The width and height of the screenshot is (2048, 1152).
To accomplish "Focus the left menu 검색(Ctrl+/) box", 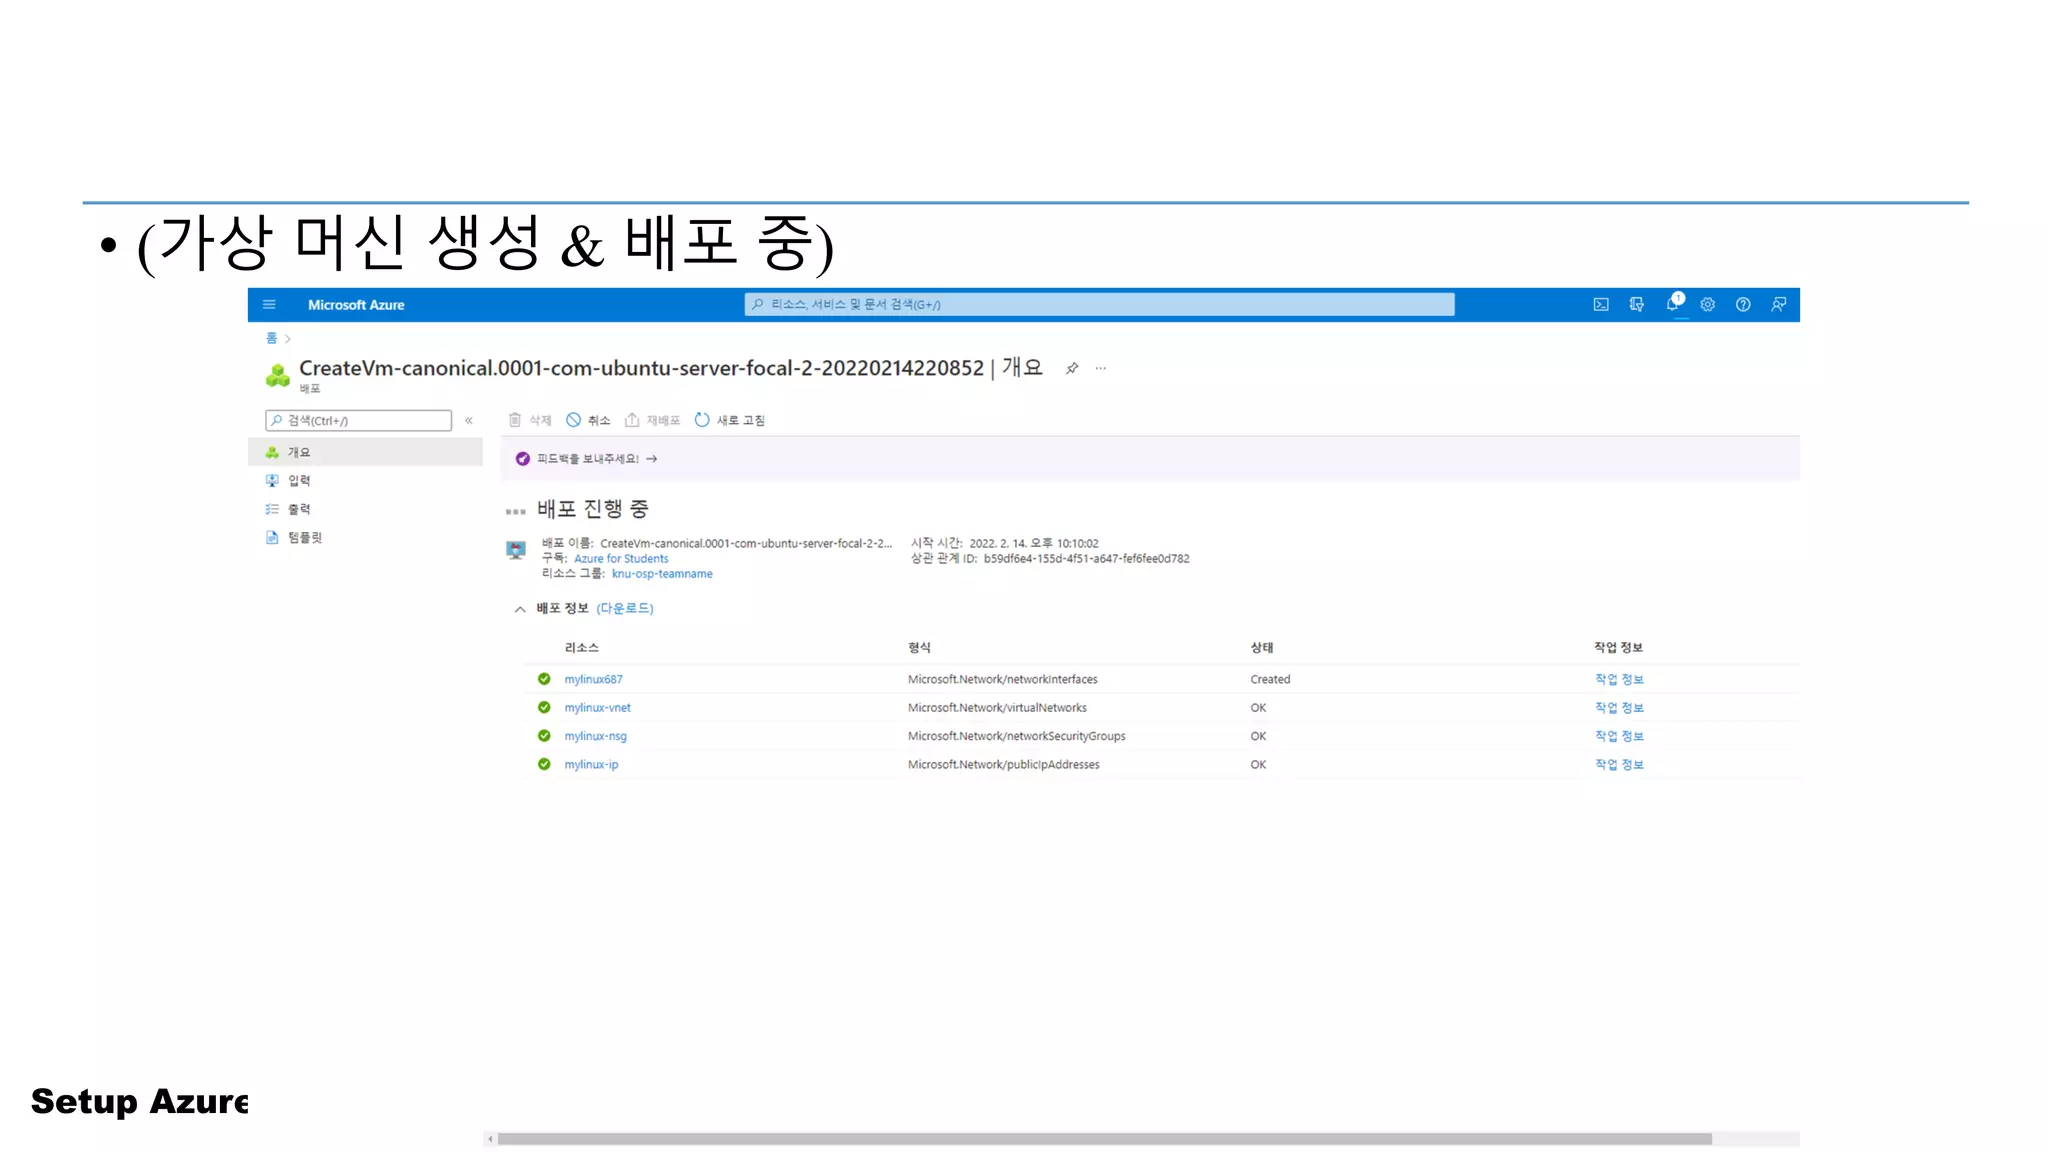I will pos(358,421).
